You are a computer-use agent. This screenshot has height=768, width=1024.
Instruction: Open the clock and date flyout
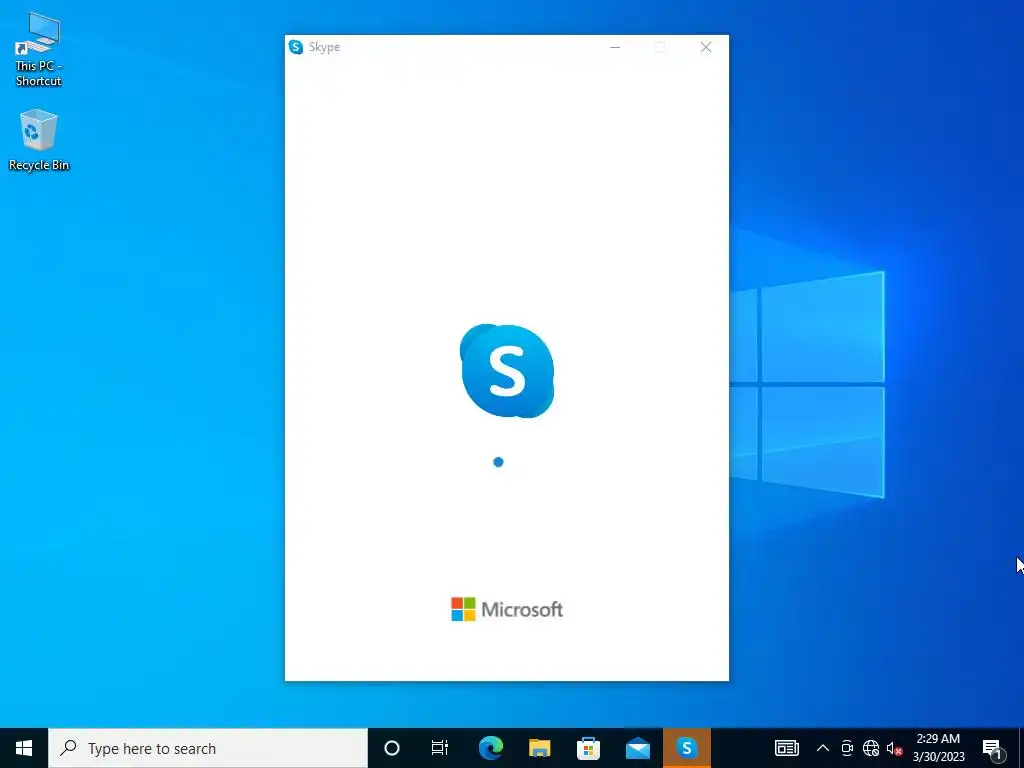coord(938,748)
